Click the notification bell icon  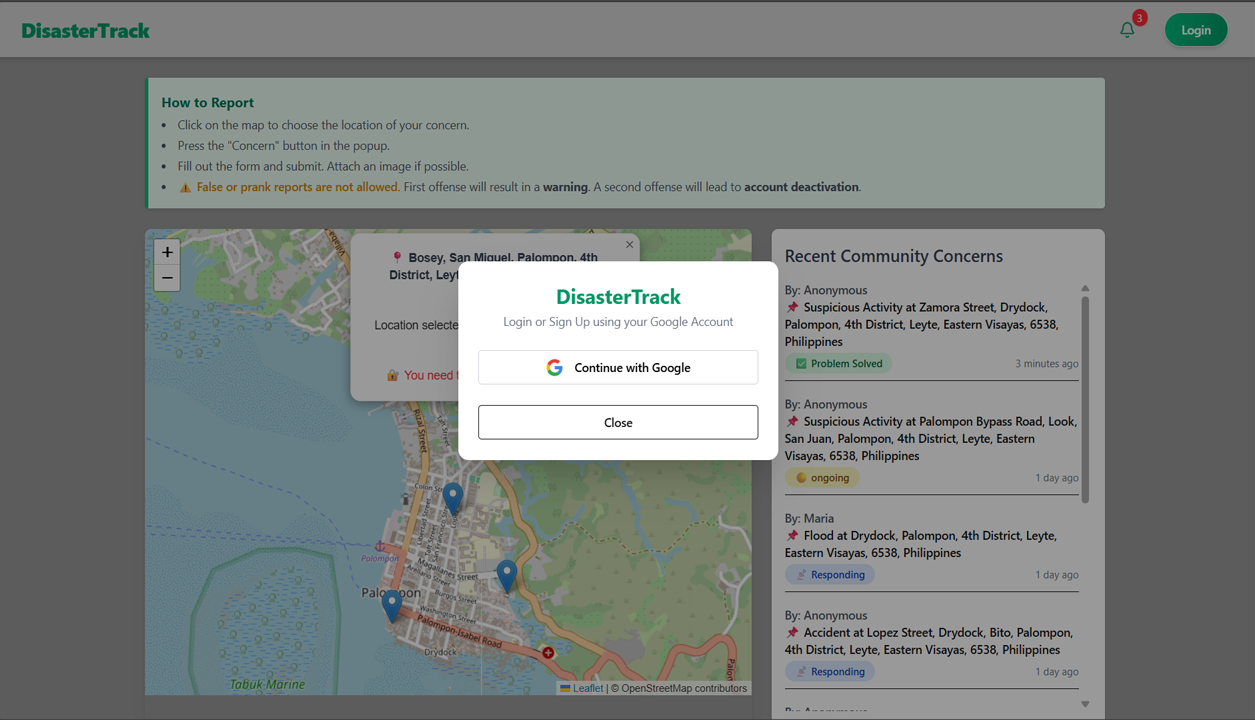pos(1127,30)
